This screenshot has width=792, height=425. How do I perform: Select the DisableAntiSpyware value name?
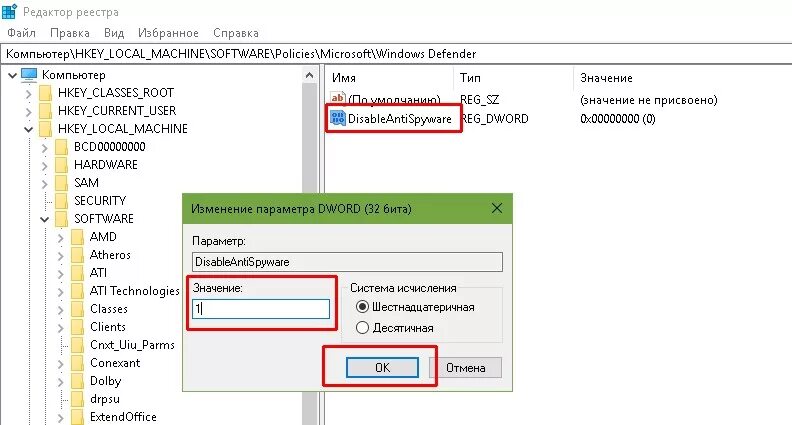[x=400, y=119]
